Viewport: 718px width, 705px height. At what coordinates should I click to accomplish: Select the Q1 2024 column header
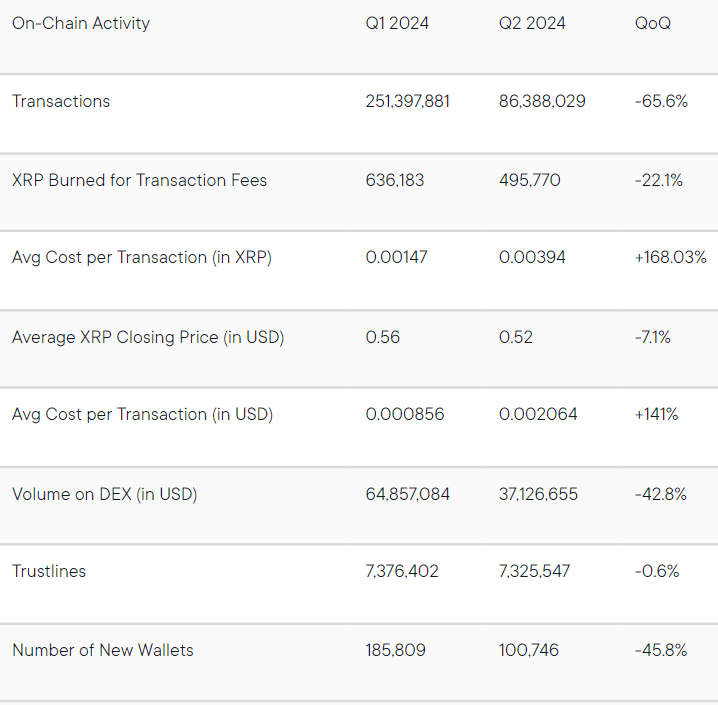coord(397,23)
